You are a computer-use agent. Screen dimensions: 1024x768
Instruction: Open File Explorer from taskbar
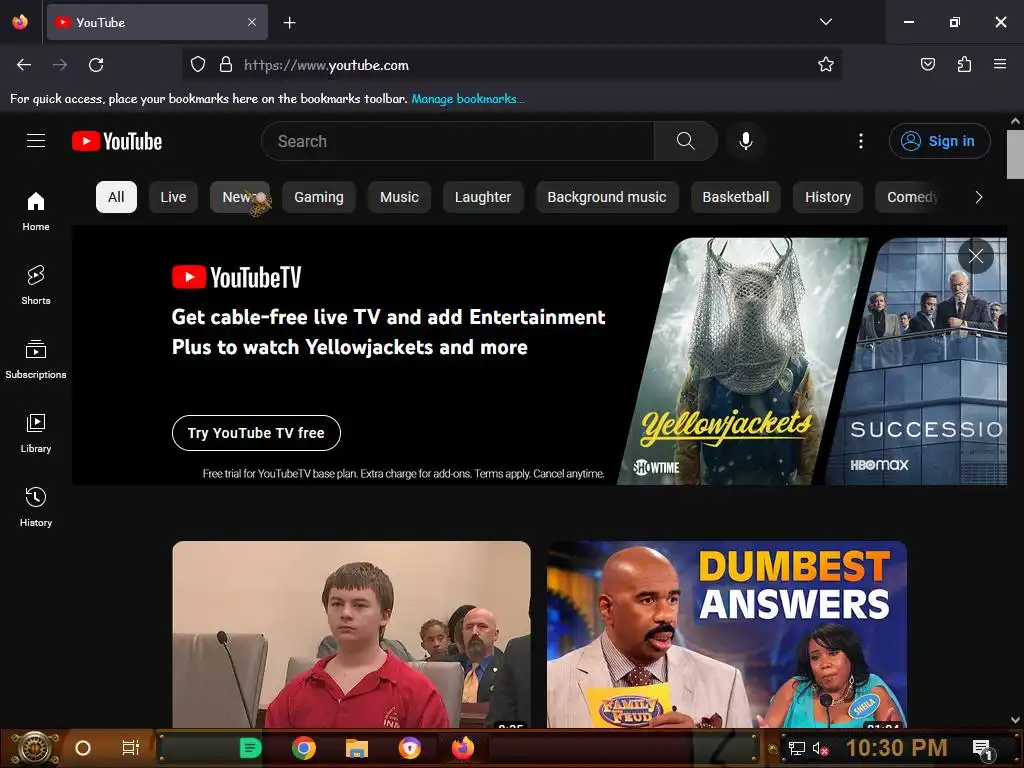(357, 748)
